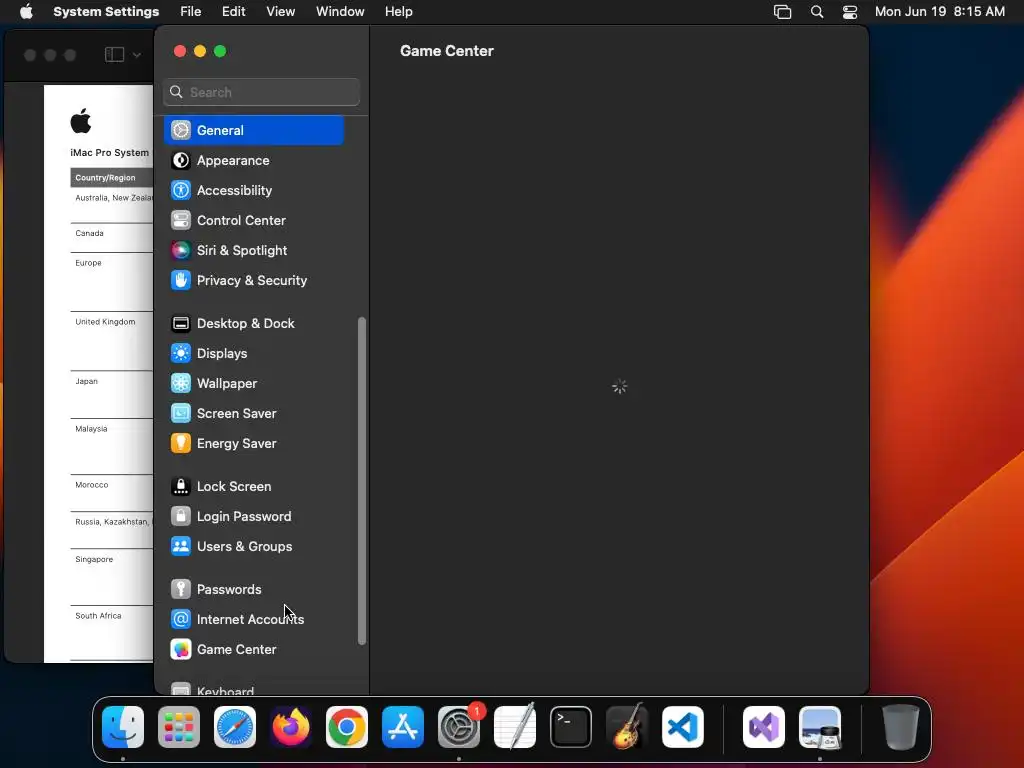Image resolution: width=1024 pixels, height=768 pixels.
Task: Open the Window menu
Action: [x=340, y=12]
